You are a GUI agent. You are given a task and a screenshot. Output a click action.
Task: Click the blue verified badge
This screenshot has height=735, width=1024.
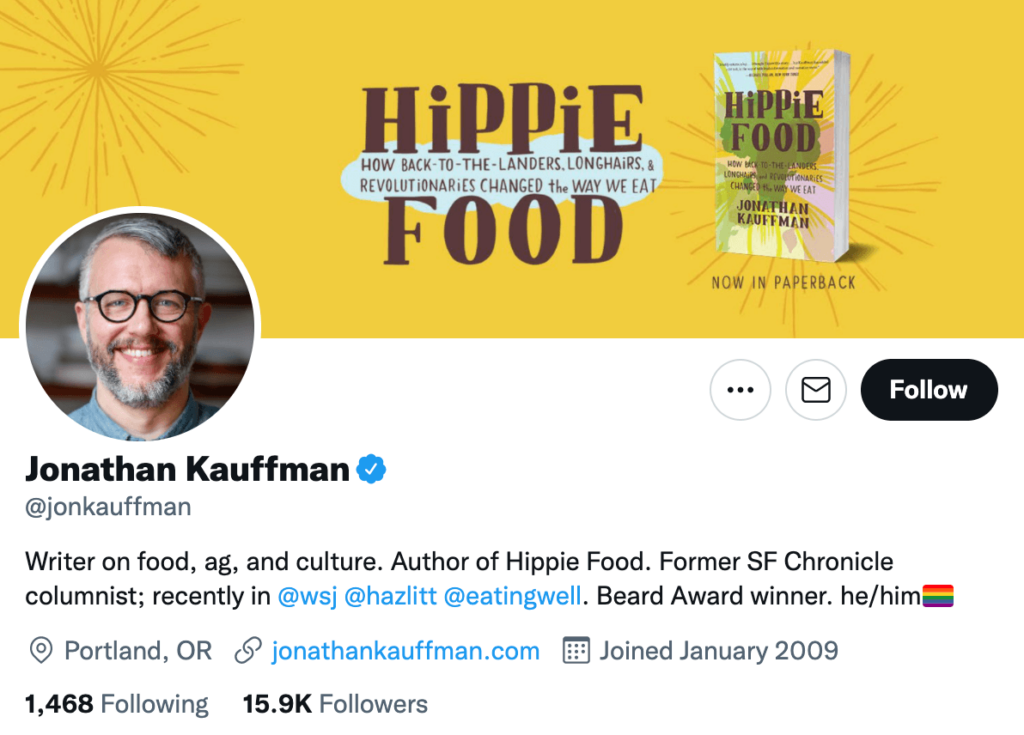373,468
